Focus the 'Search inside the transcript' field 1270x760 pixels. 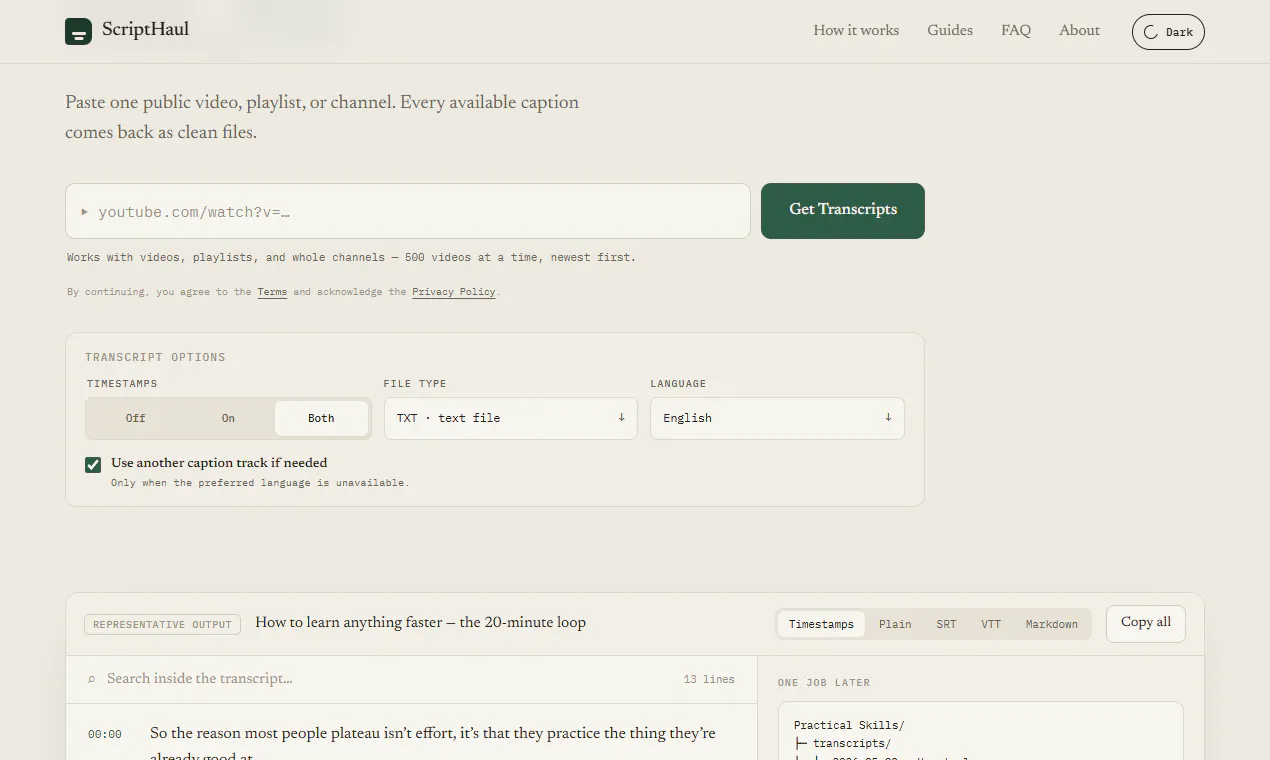pos(390,679)
